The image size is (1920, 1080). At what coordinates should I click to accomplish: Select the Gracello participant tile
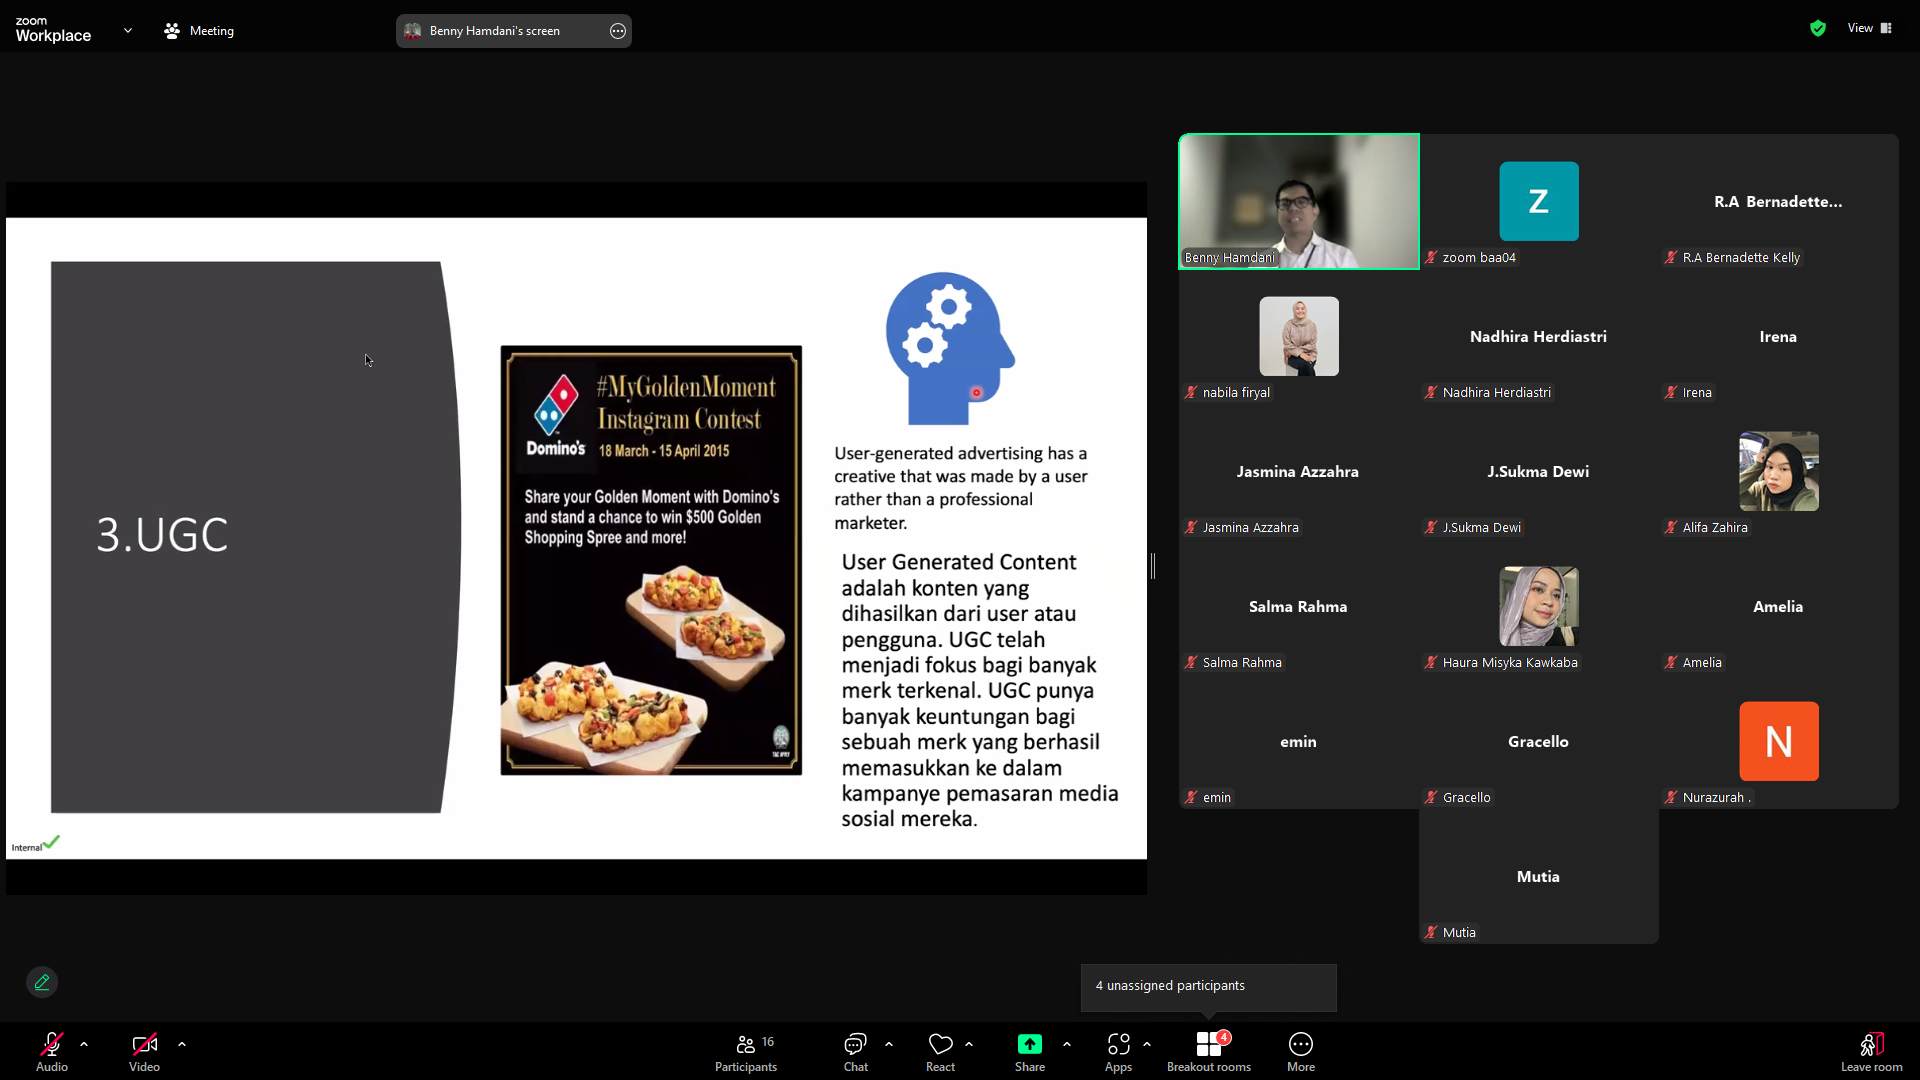point(1539,741)
